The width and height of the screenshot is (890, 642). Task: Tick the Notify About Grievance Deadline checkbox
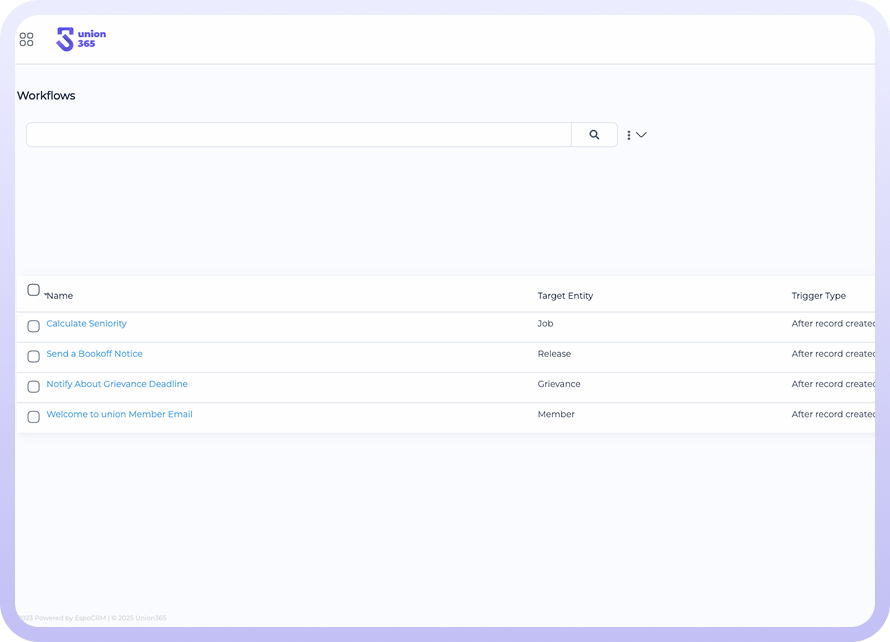[x=33, y=386]
